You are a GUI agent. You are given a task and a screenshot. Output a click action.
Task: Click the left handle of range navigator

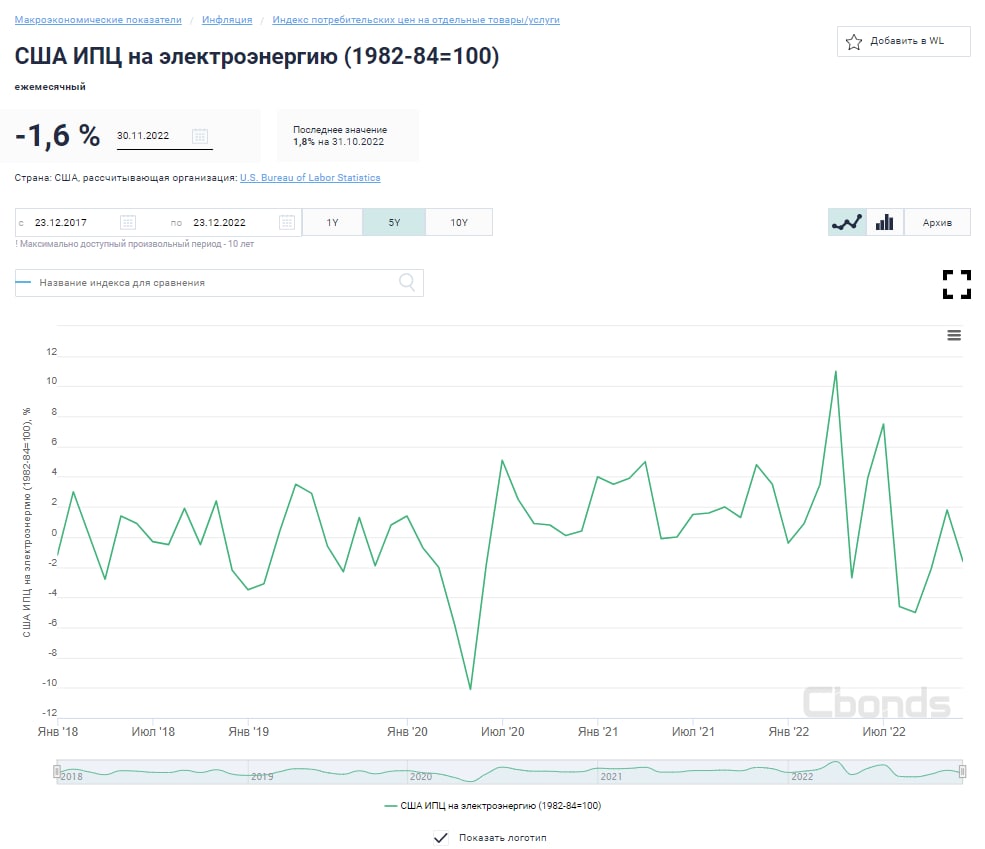(x=58, y=771)
